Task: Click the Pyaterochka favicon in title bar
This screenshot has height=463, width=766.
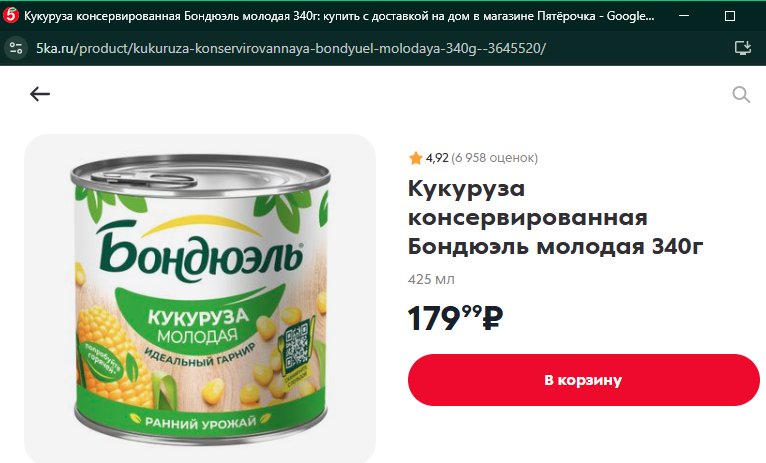Action: click(10, 16)
